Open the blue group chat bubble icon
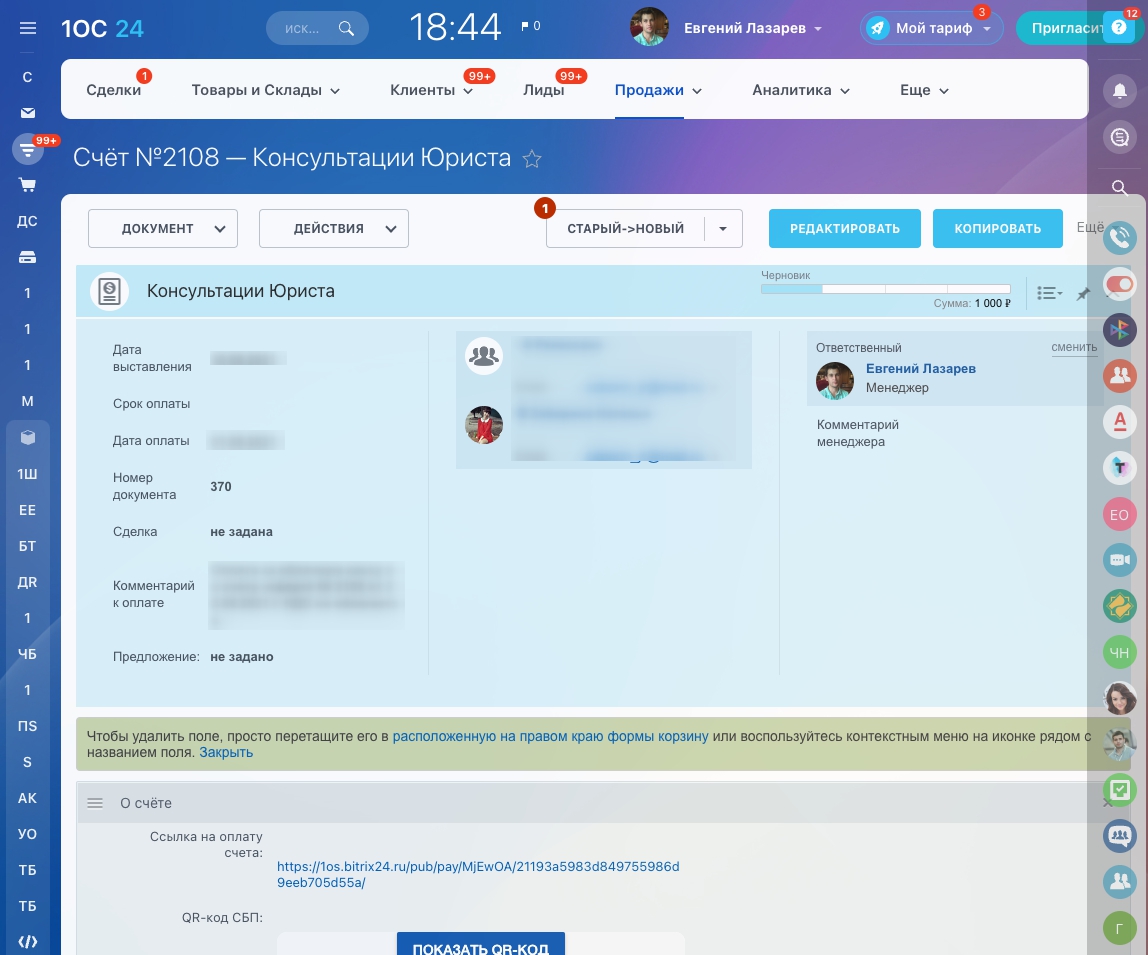The image size is (1148, 955). coord(1119,836)
